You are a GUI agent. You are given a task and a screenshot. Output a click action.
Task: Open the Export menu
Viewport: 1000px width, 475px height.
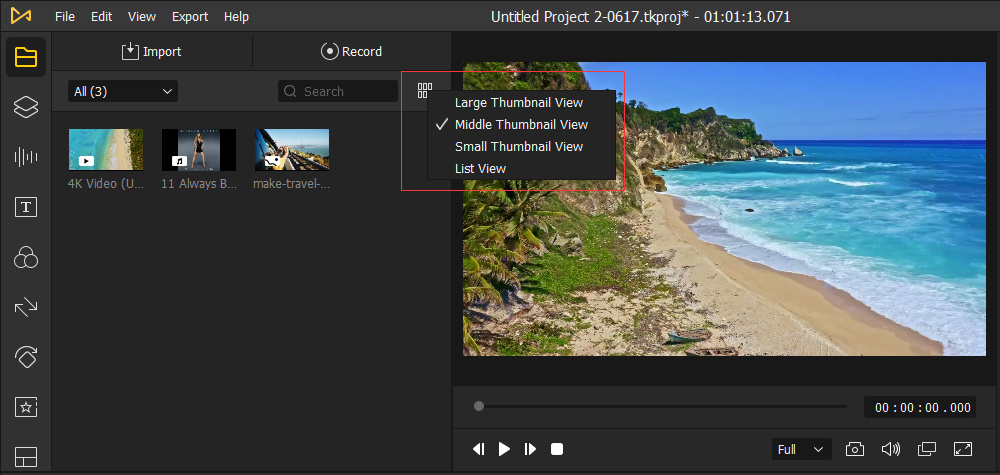[190, 17]
